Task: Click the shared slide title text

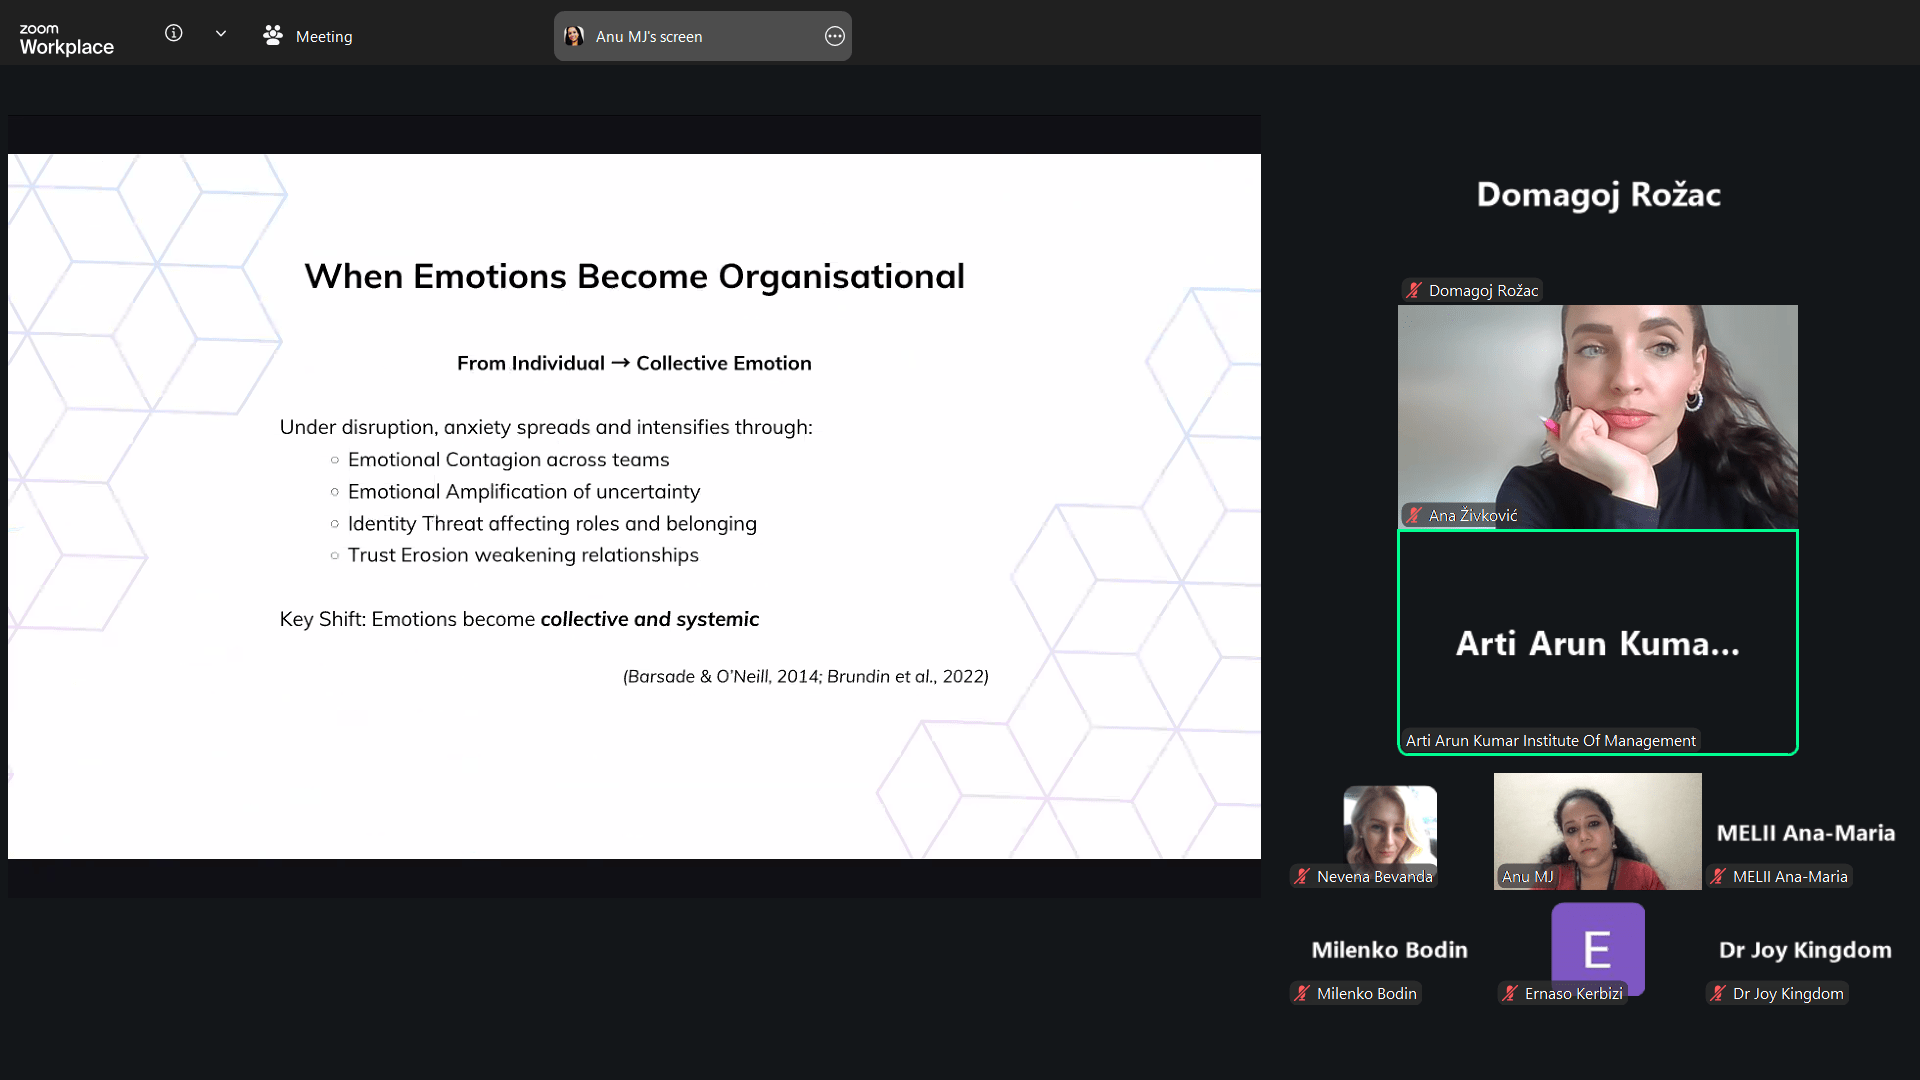Action: pos(634,277)
